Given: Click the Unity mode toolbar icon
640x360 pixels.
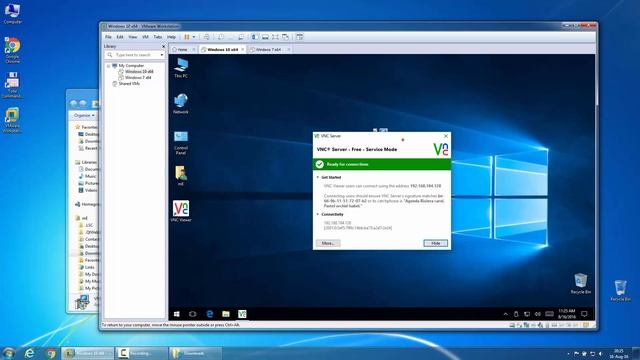Looking at the screenshot, I should (x=285, y=37).
